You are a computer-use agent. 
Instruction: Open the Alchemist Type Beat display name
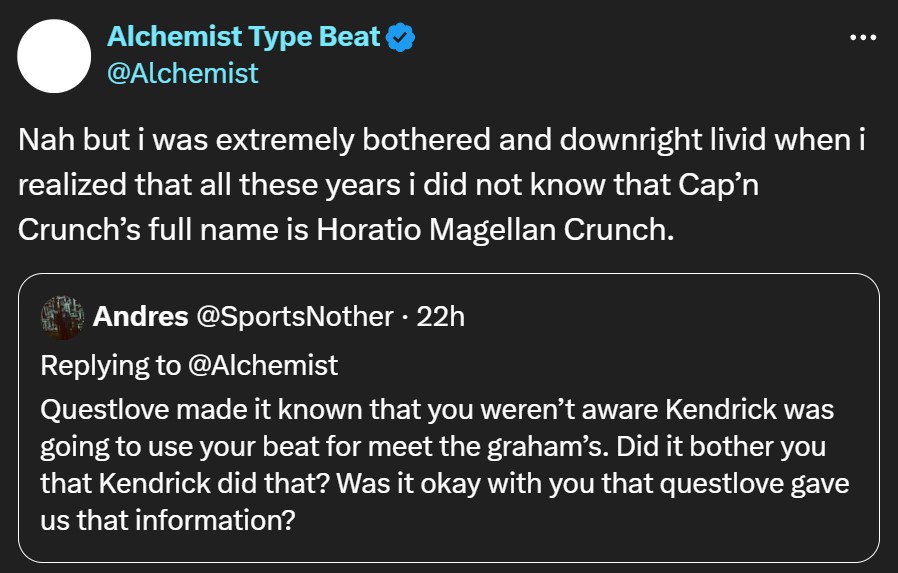243,37
